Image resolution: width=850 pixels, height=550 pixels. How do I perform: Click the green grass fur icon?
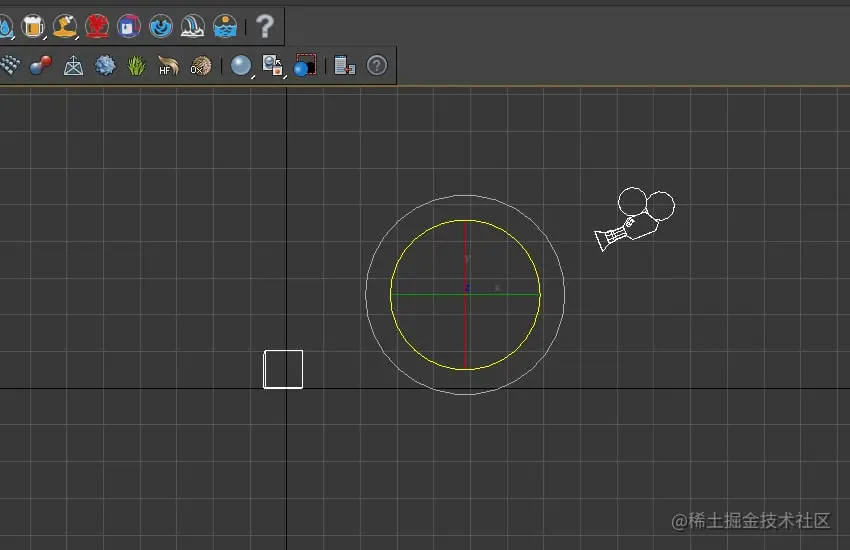pyautogui.click(x=137, y=66)
